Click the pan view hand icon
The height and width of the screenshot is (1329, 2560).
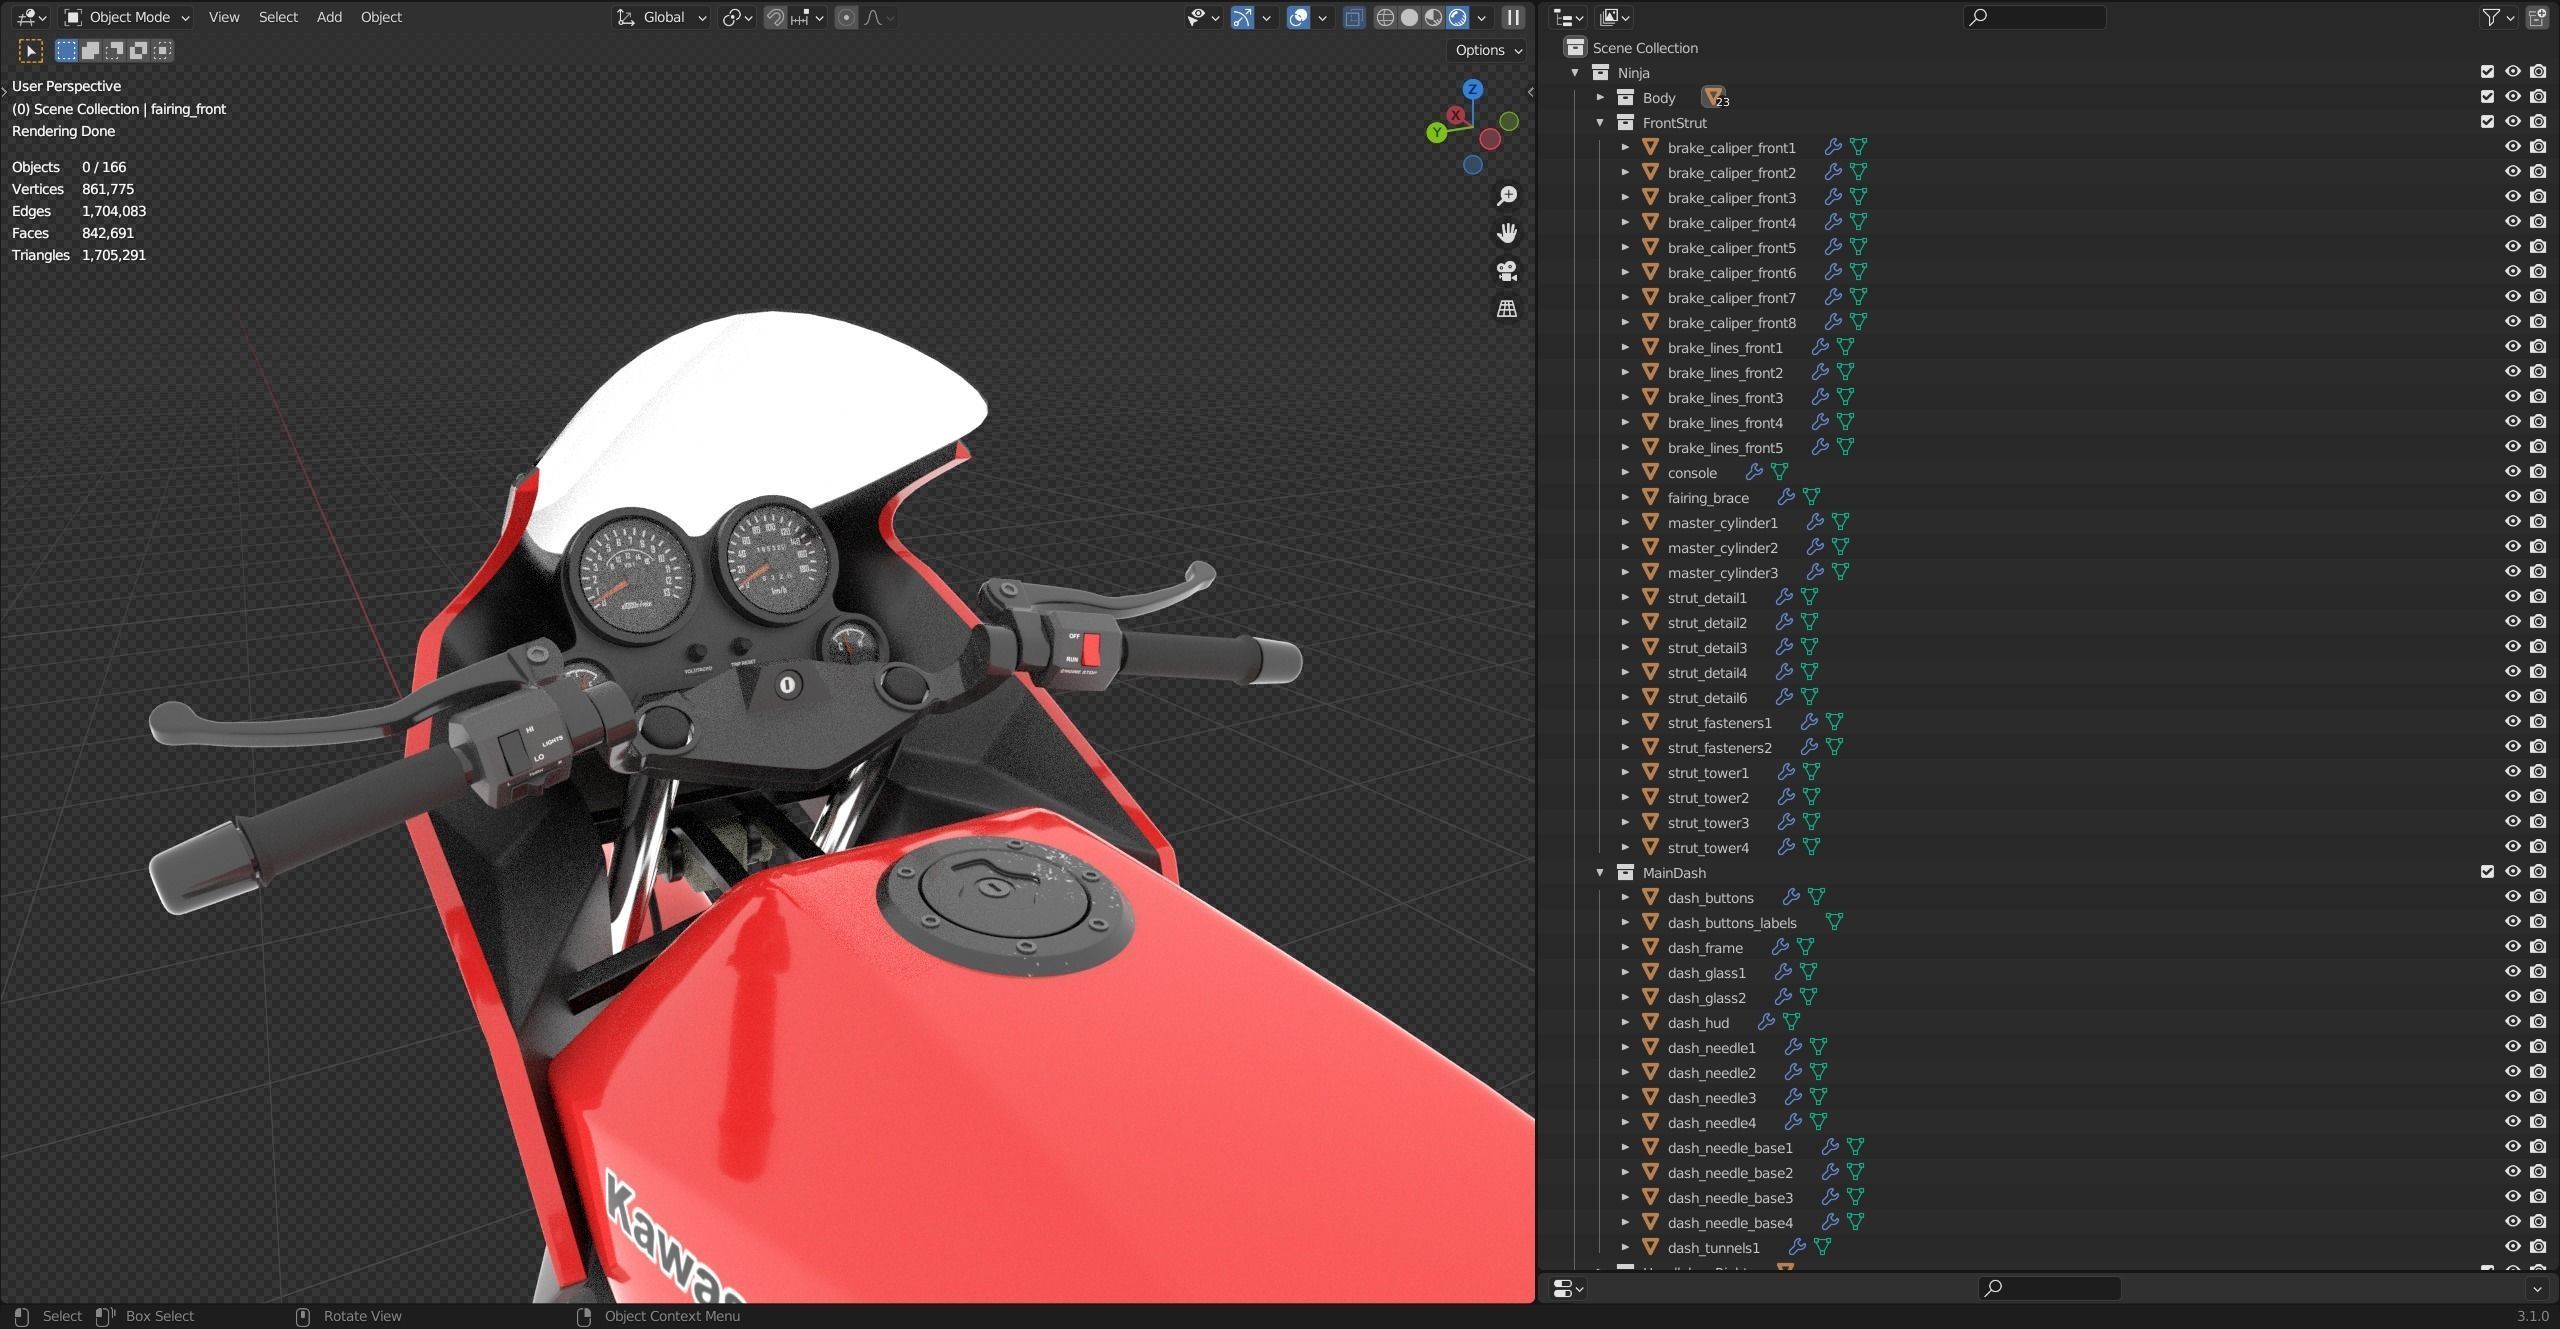(1507, 233)
